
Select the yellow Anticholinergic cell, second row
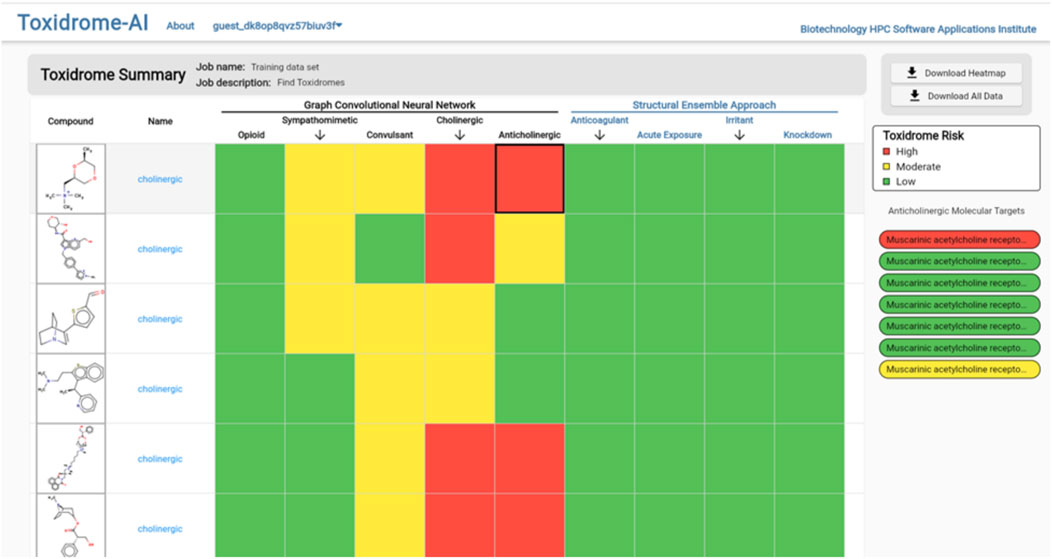coord(529,249)
